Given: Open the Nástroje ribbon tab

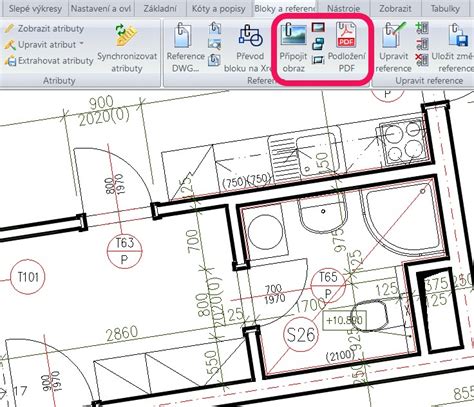Looking at the screenshot, I should [x=343, y=9].
